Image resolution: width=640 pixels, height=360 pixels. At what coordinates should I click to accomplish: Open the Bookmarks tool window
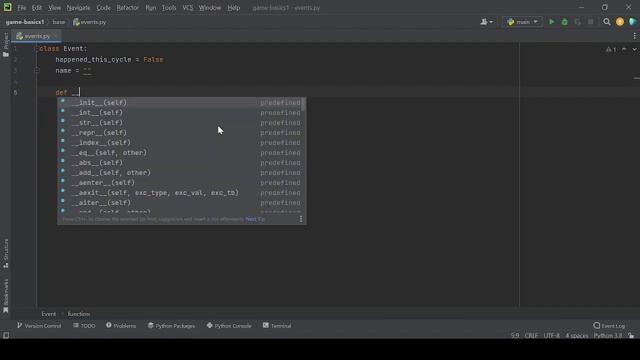[6, 296]
